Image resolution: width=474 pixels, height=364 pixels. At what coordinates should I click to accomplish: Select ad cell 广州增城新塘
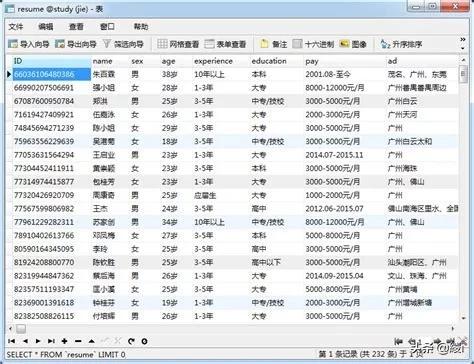click(x=422, y=303)
